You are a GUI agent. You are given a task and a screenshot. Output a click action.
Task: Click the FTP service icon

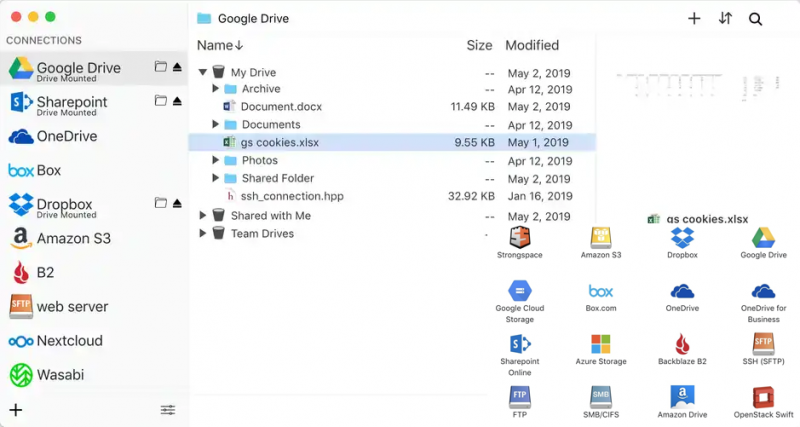519,397
